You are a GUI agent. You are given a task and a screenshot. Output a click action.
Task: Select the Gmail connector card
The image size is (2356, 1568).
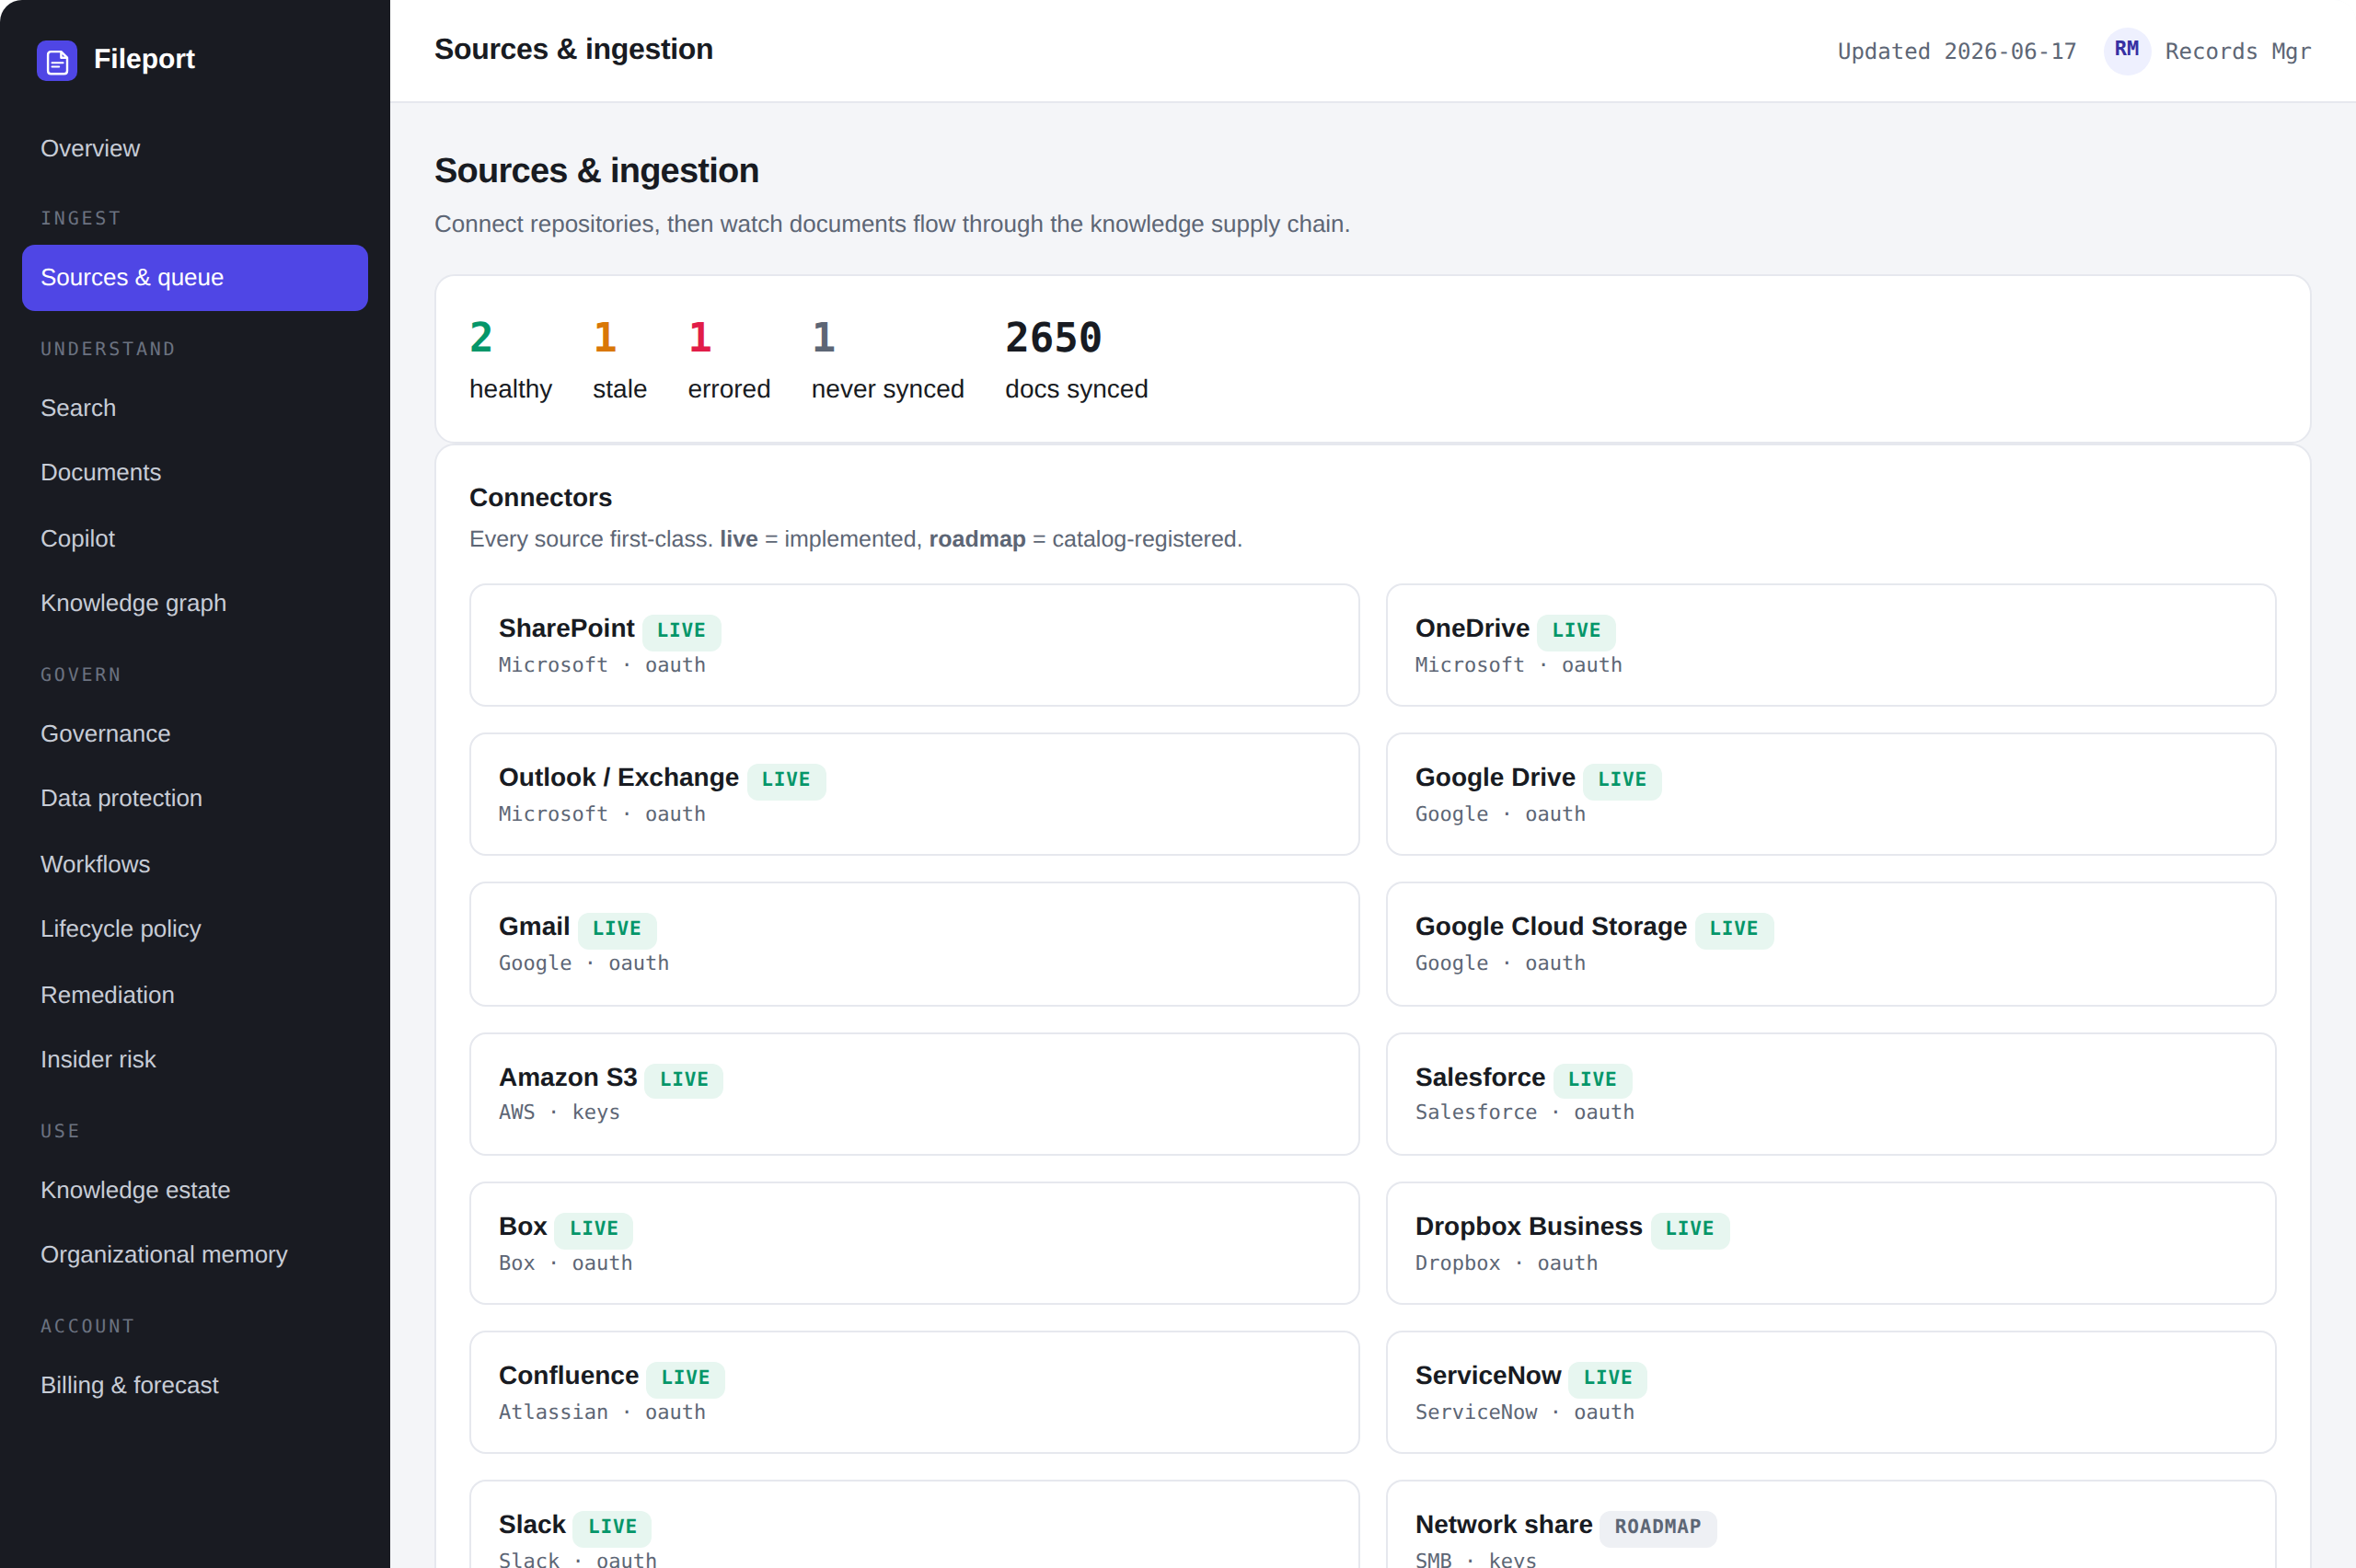914,943
